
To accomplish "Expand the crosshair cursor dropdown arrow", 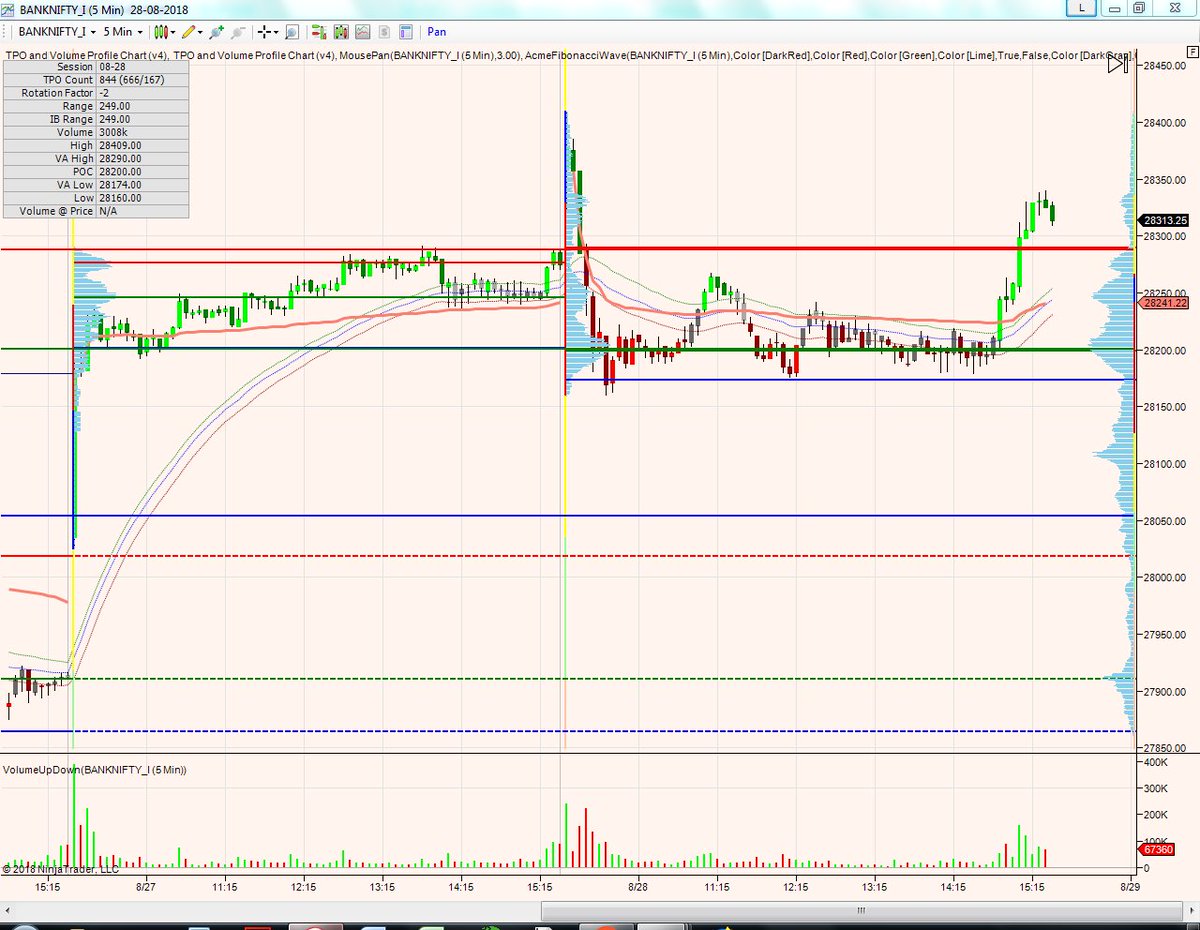I will (277, 32).
